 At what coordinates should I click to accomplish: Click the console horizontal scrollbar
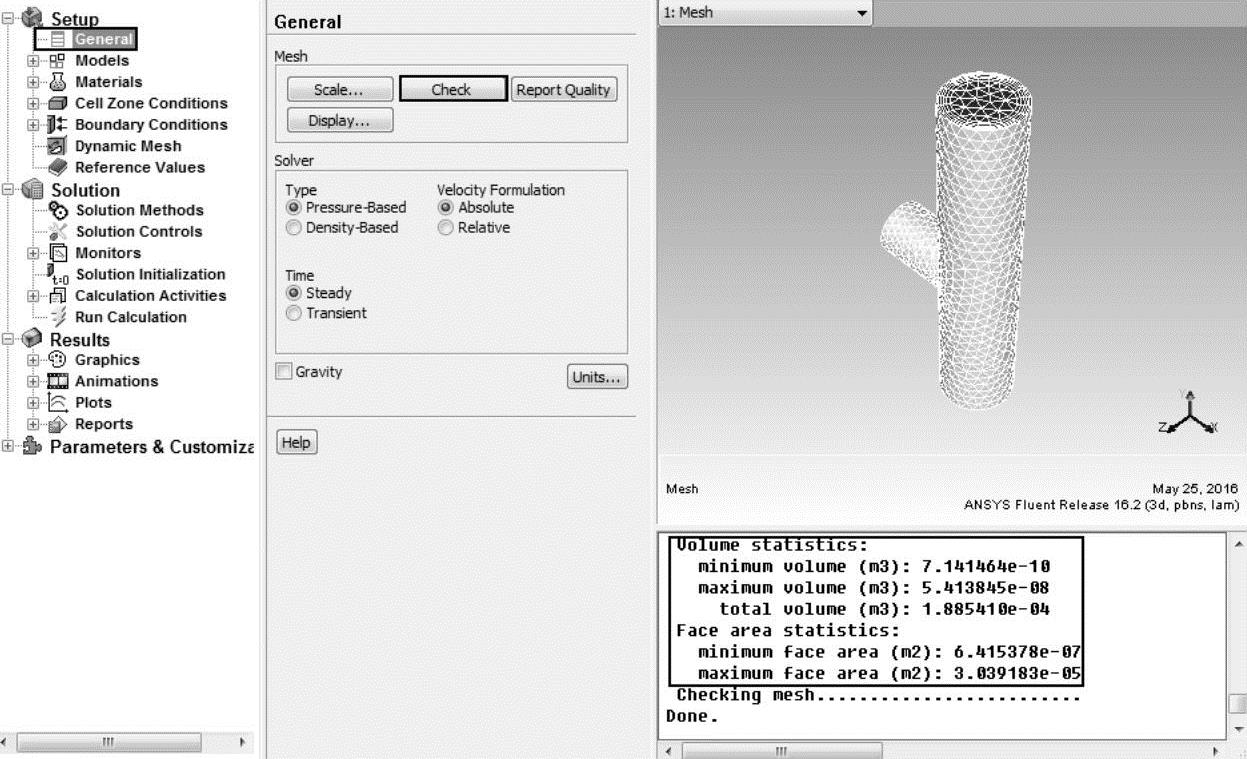coord(783,749)
